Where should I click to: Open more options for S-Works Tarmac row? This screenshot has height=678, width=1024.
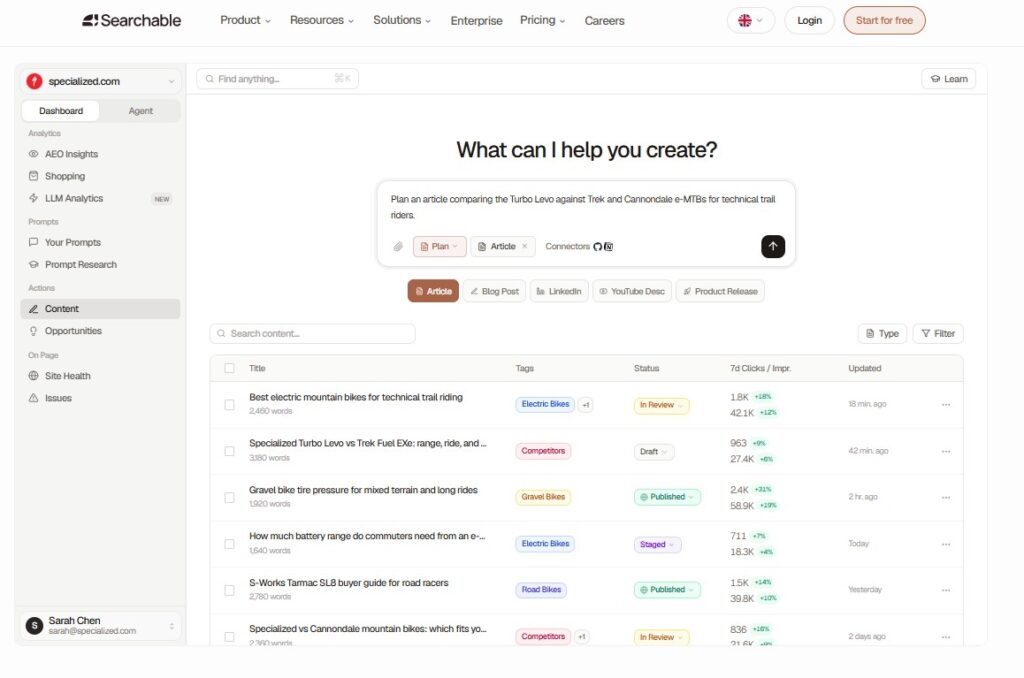(946, 590)
